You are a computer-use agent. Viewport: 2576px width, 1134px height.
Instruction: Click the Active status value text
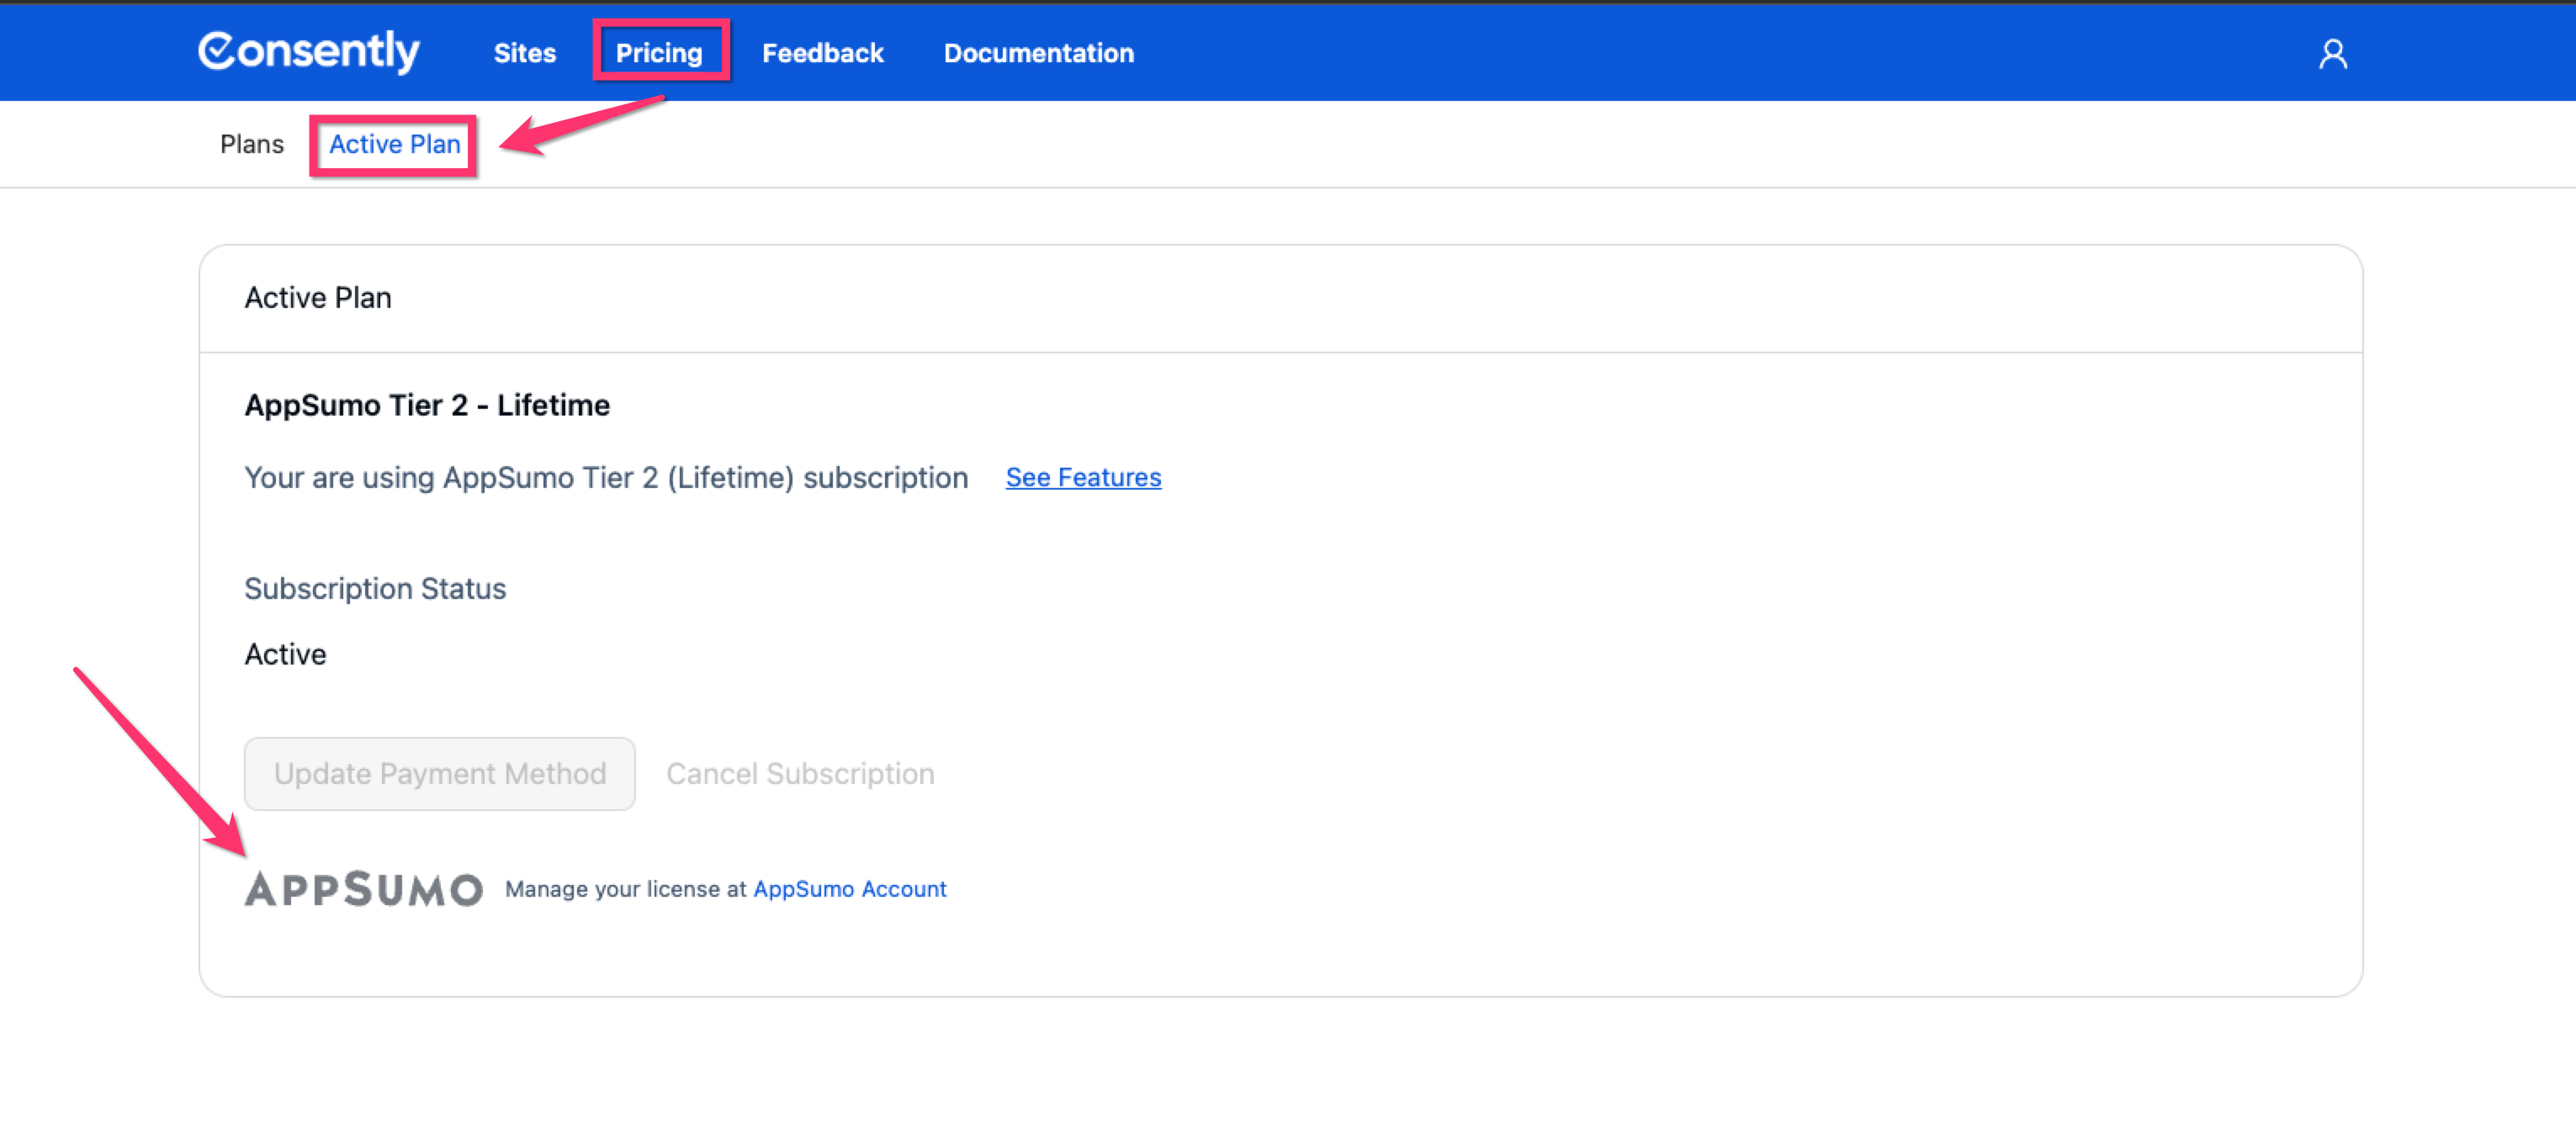tap(285, 654)
